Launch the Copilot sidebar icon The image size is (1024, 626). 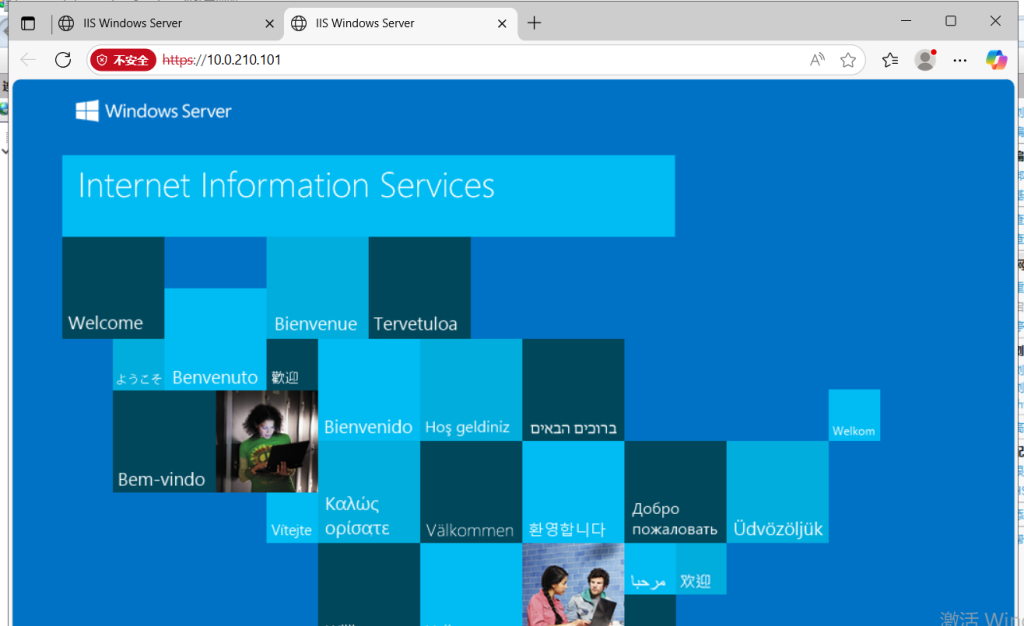(x=996, y=60)
